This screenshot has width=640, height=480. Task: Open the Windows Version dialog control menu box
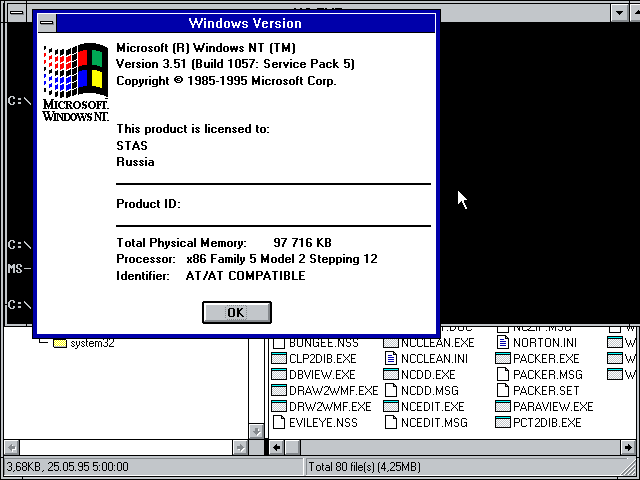tap(45, 23)
